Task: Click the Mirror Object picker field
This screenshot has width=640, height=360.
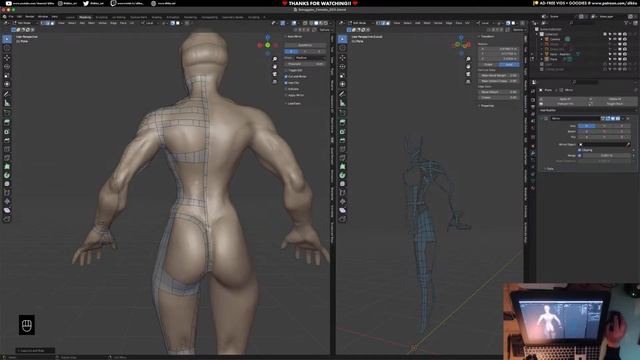Action: 604,144
